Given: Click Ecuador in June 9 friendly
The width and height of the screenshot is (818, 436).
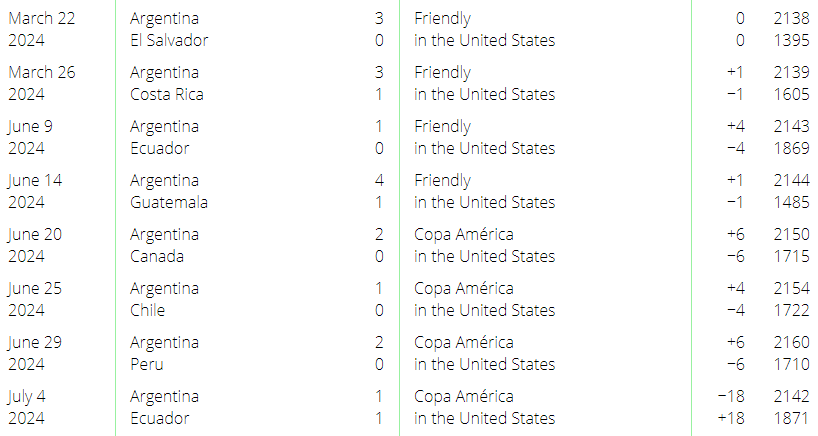Looking at the screenshot, I should point(159,149).
